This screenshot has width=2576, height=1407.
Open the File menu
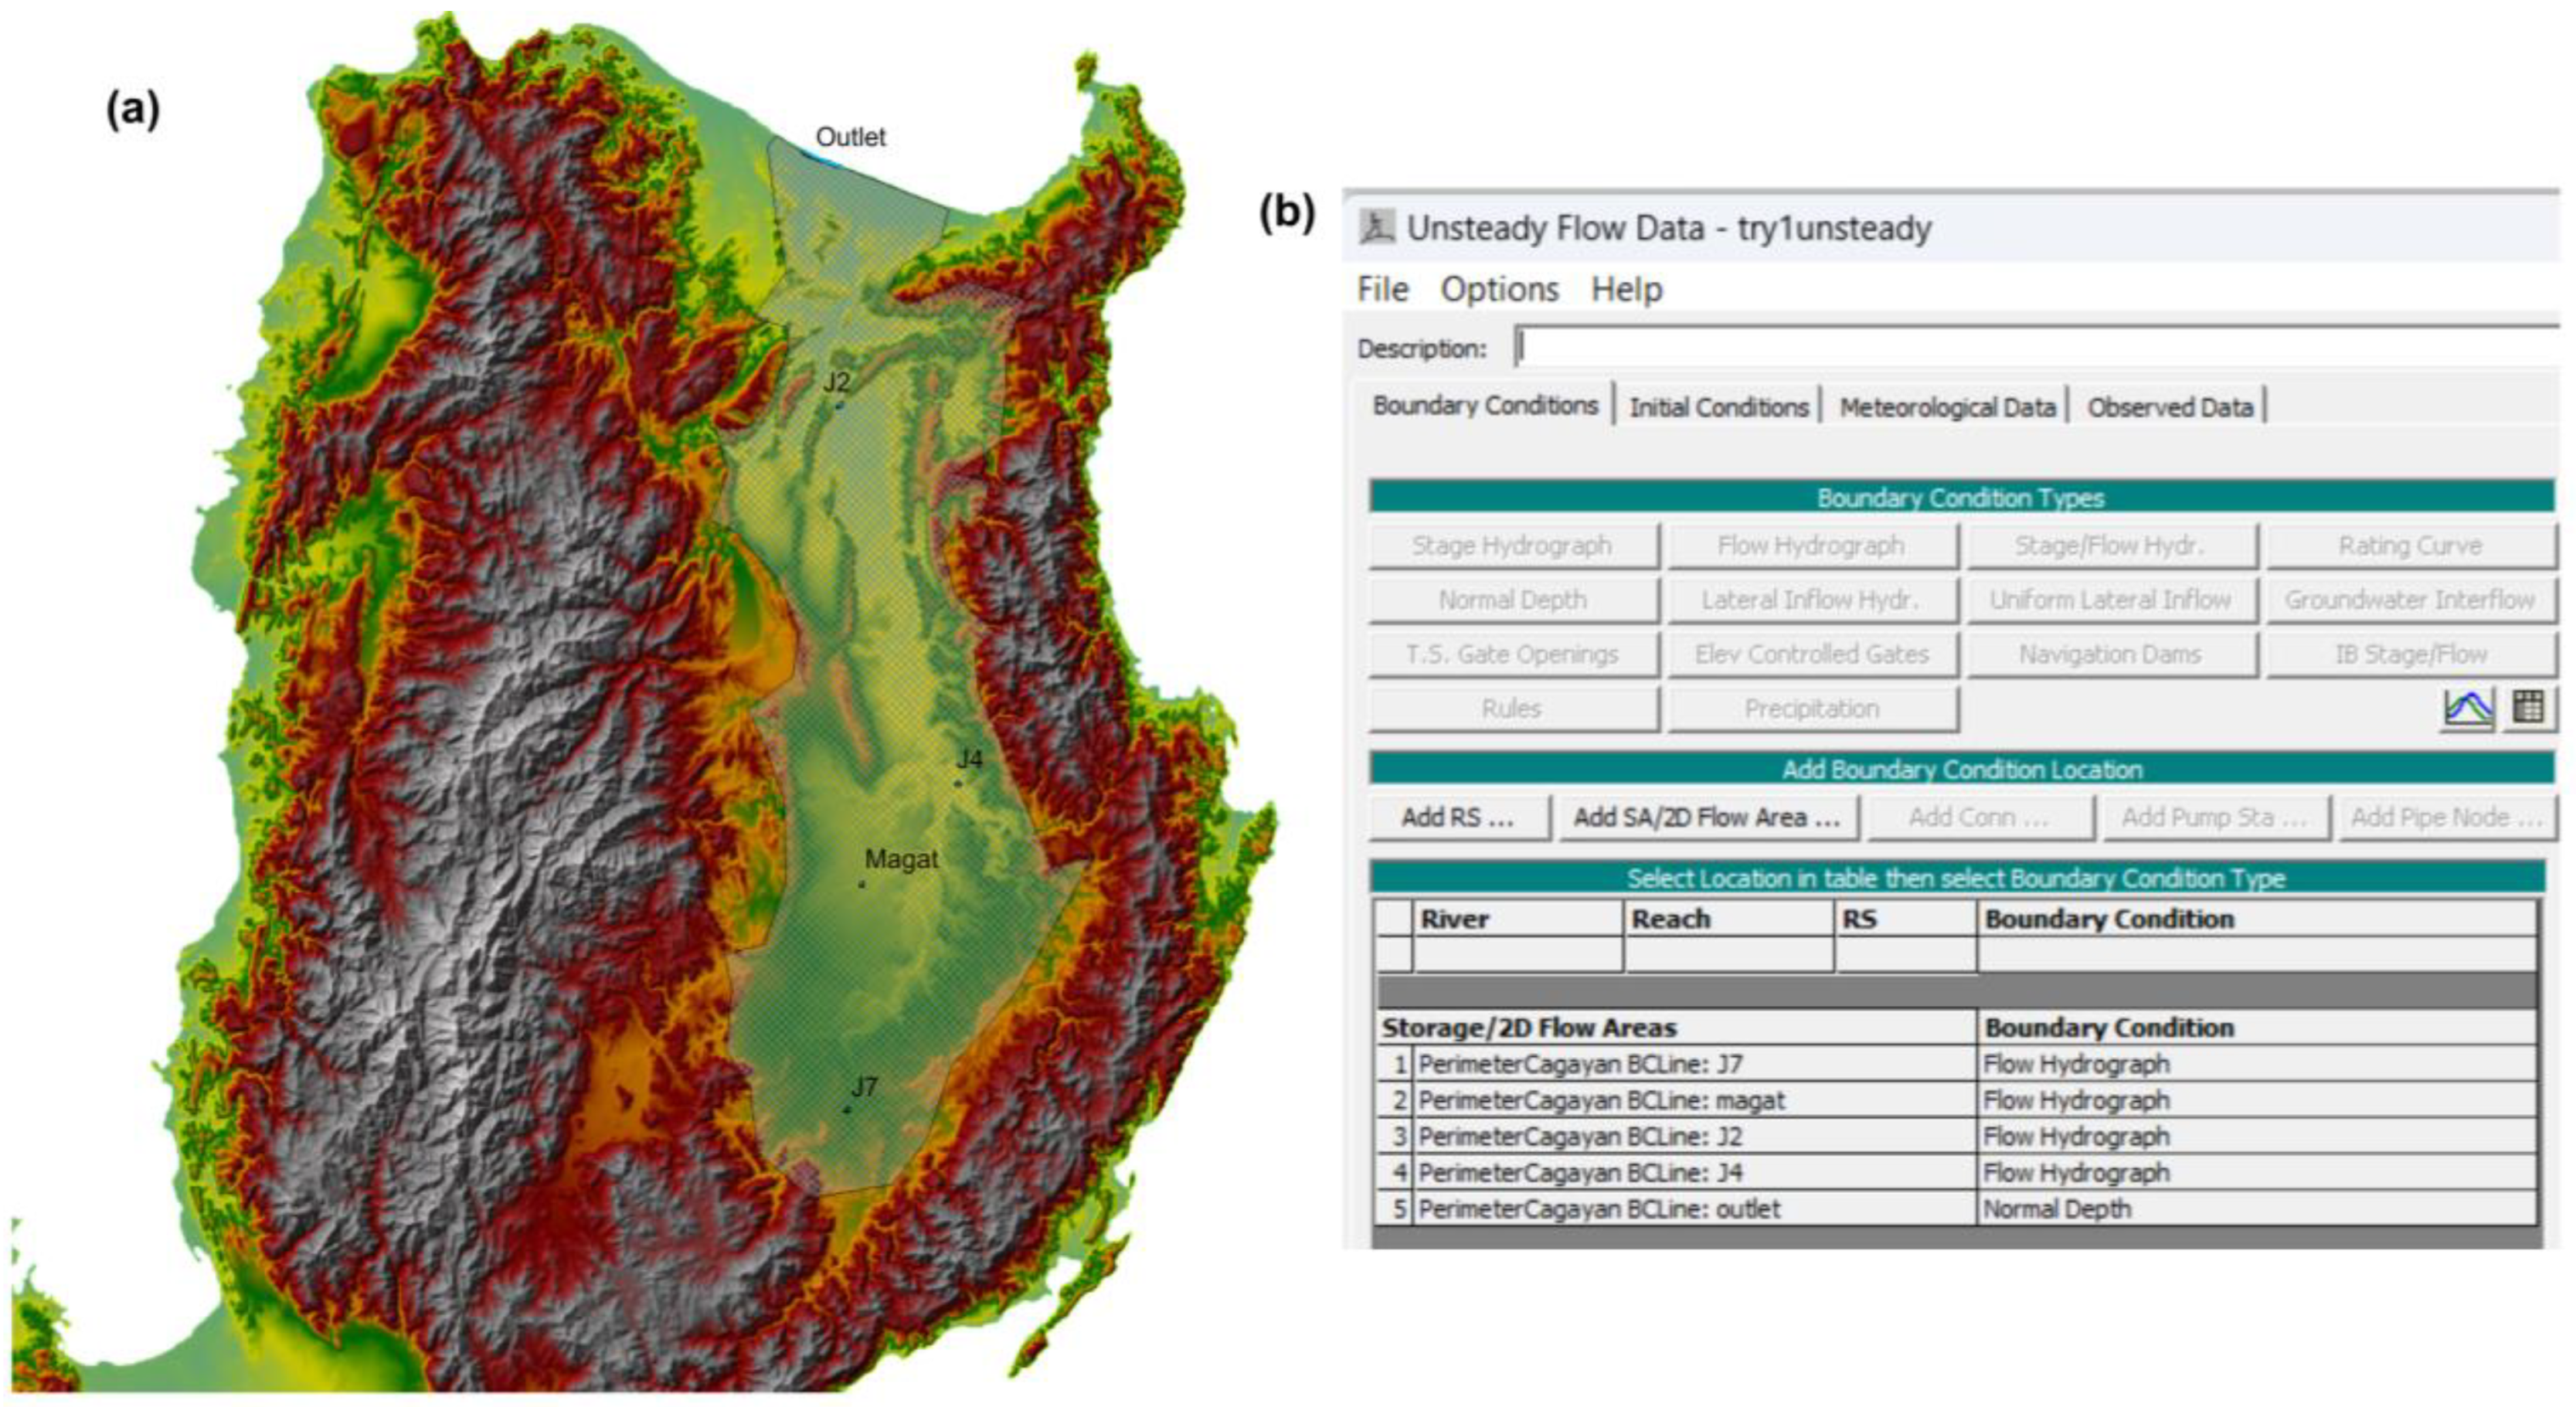[1382, 289]
